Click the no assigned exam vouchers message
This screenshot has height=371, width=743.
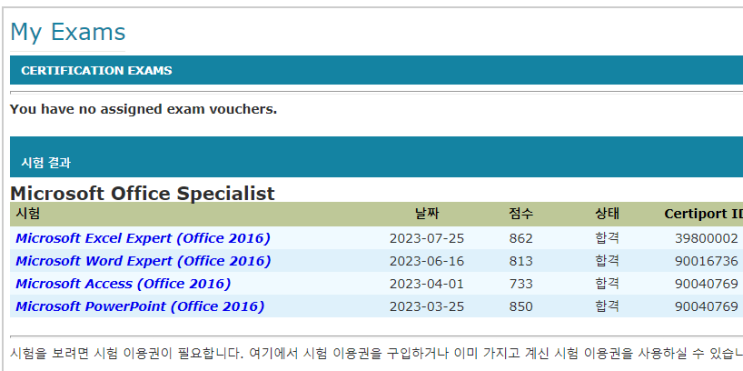(x=143, y=109)
